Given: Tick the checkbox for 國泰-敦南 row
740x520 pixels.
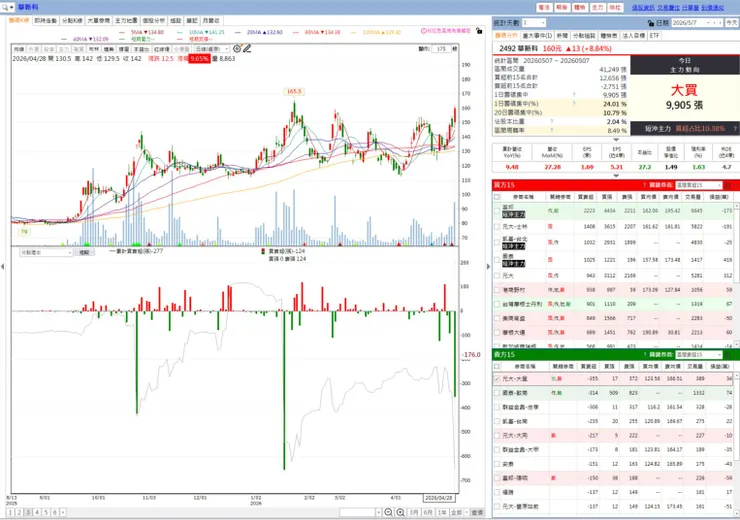Looking at the screenshot, I should (496, 393).
